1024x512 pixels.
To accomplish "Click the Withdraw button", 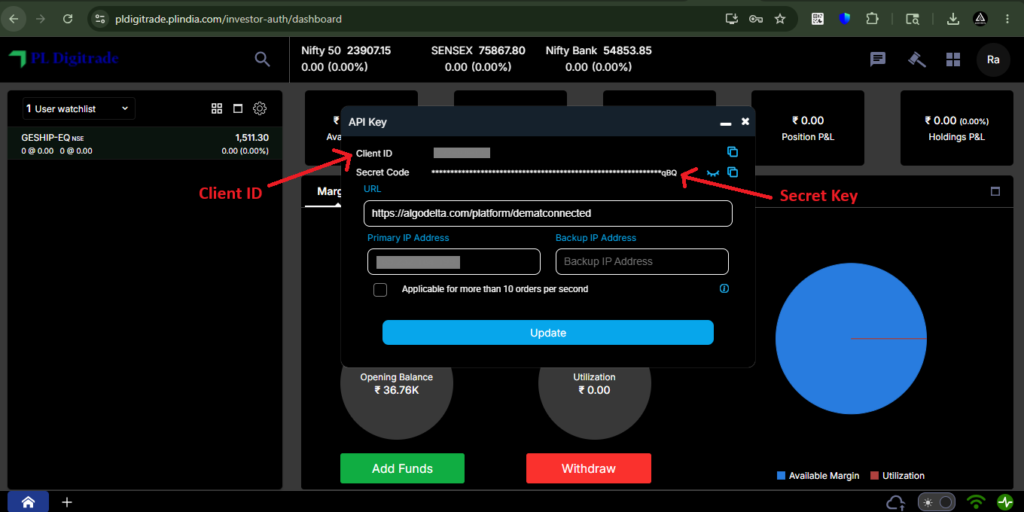I will coord(588,468).
